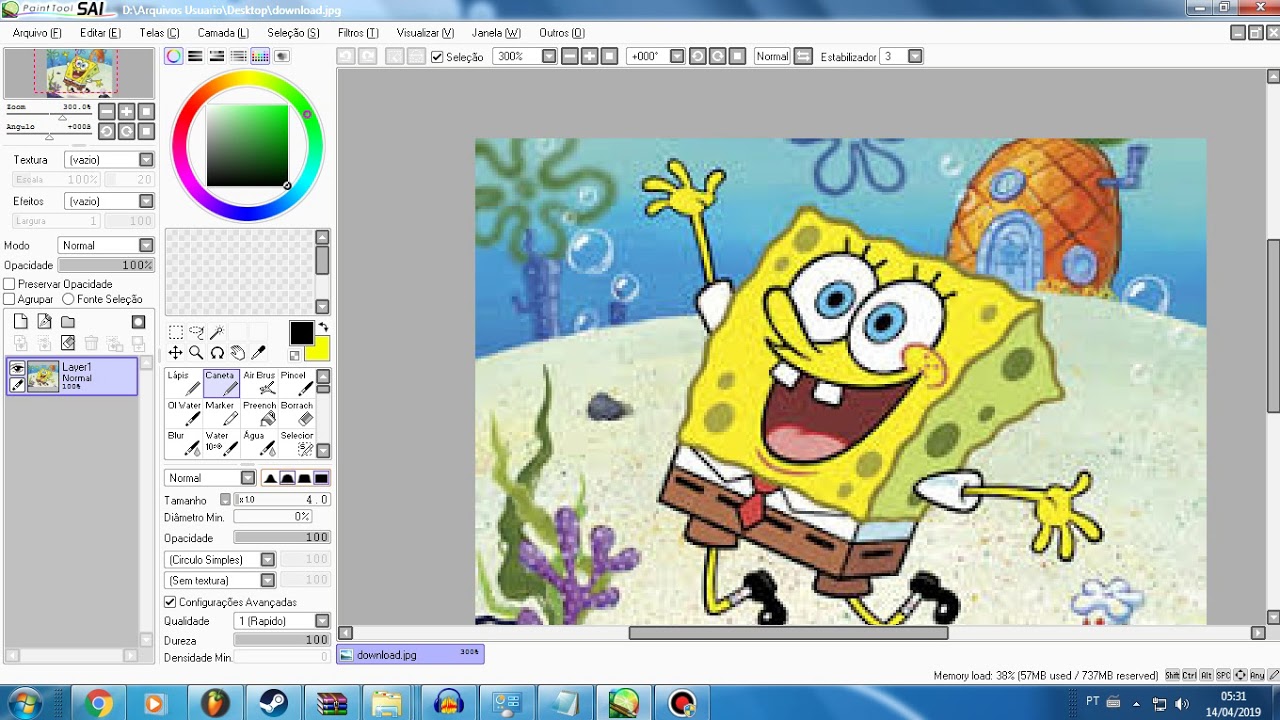The height and width of the screenshot is (720, 1280).
Task: Select the Borracha eraser tool
Action: pyautogui.click(x=296, y=413)
